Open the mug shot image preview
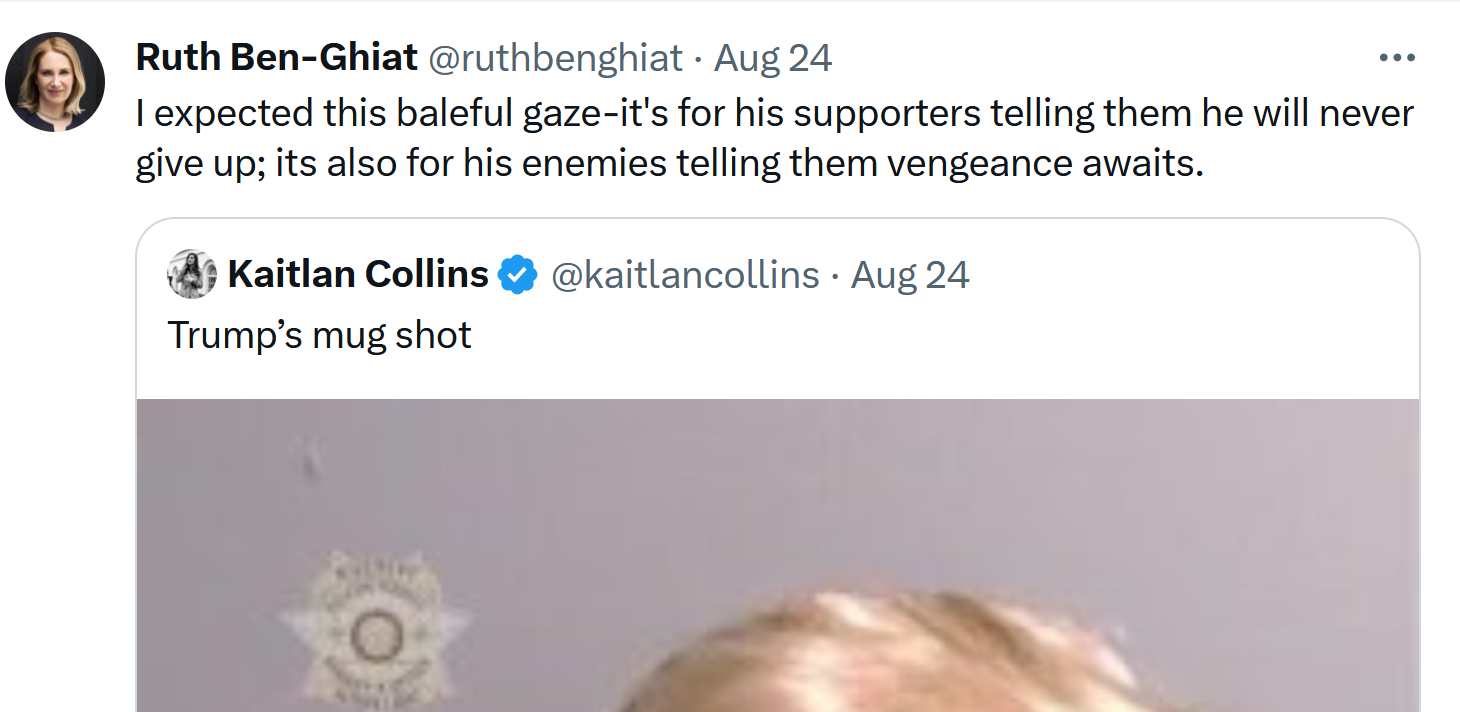The width and height of the screenshot is (1460, 712). tap(778, 555)
